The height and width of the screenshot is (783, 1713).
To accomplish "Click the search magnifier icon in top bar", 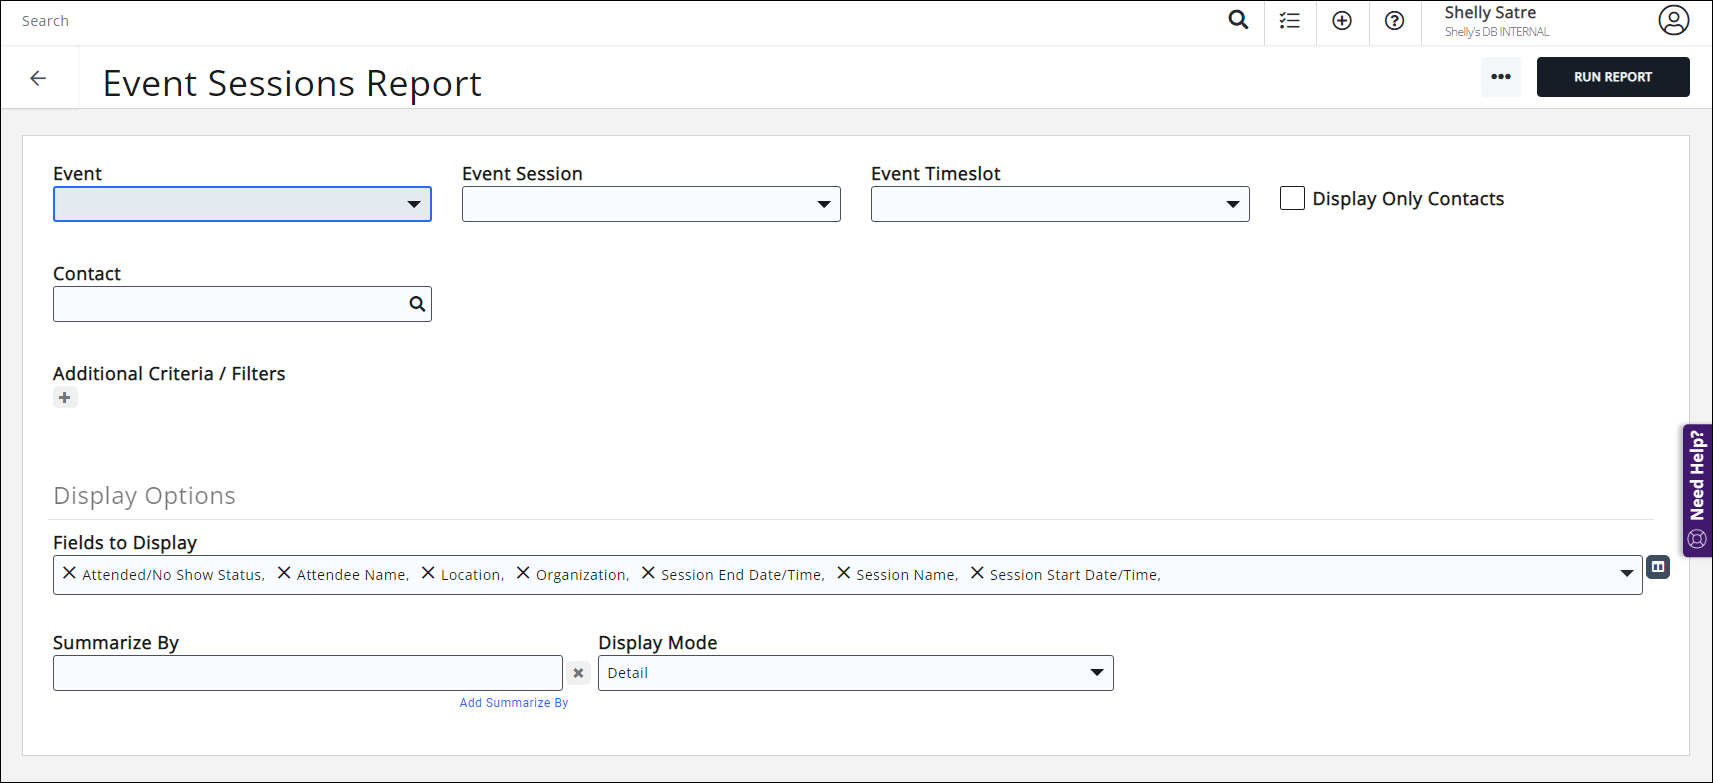I will [1238, 20].
